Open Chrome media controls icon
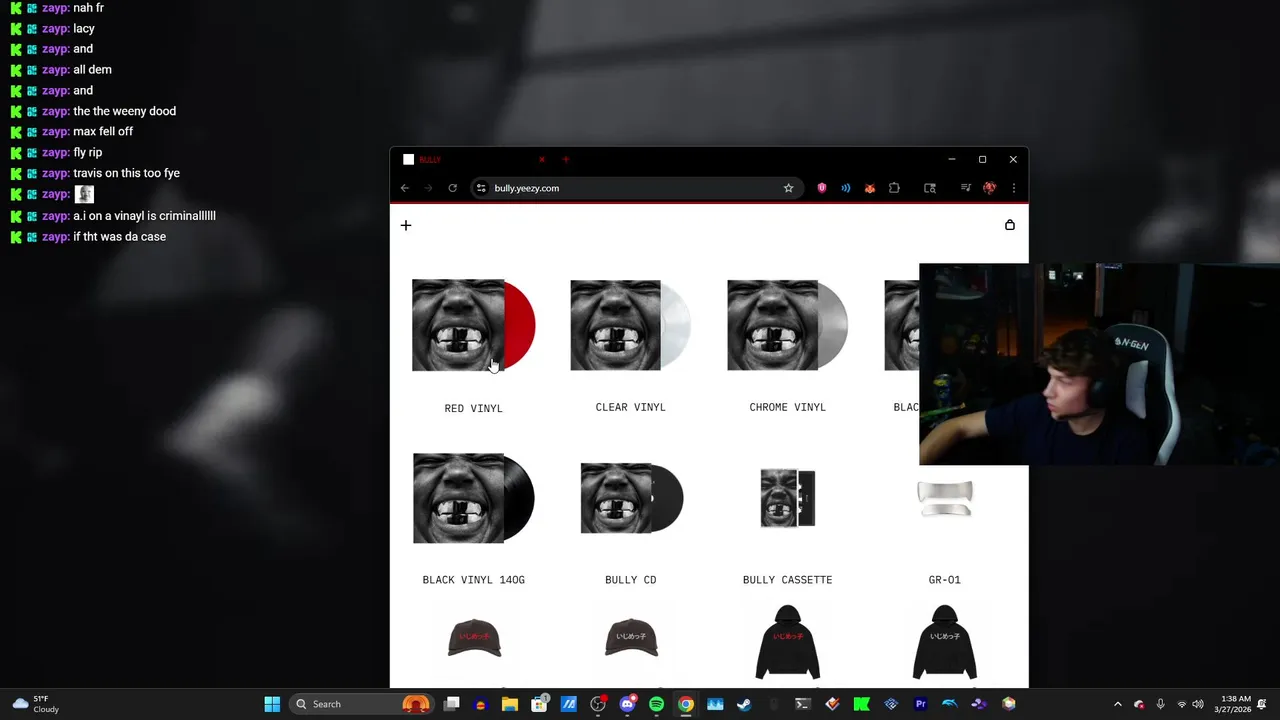Viewport: 1280px width, 720px height. (x=965, y=188)
